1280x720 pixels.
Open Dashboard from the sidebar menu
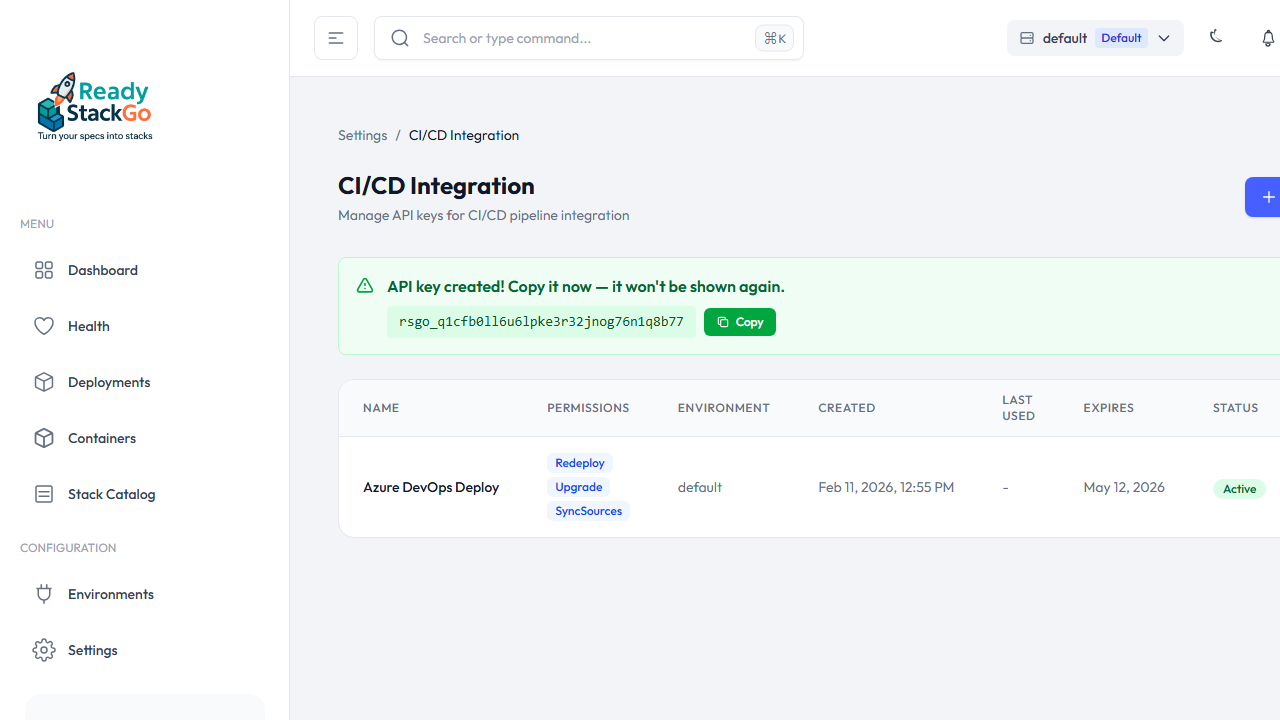tap(102, 270)
